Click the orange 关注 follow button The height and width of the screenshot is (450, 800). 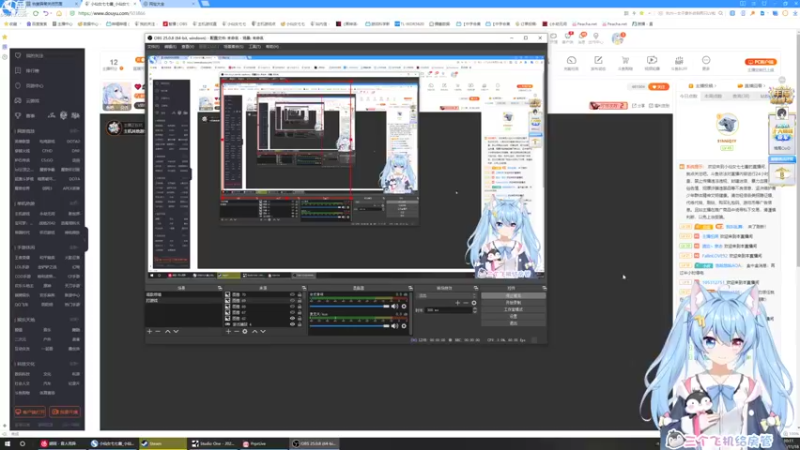[x=659, y=87]
